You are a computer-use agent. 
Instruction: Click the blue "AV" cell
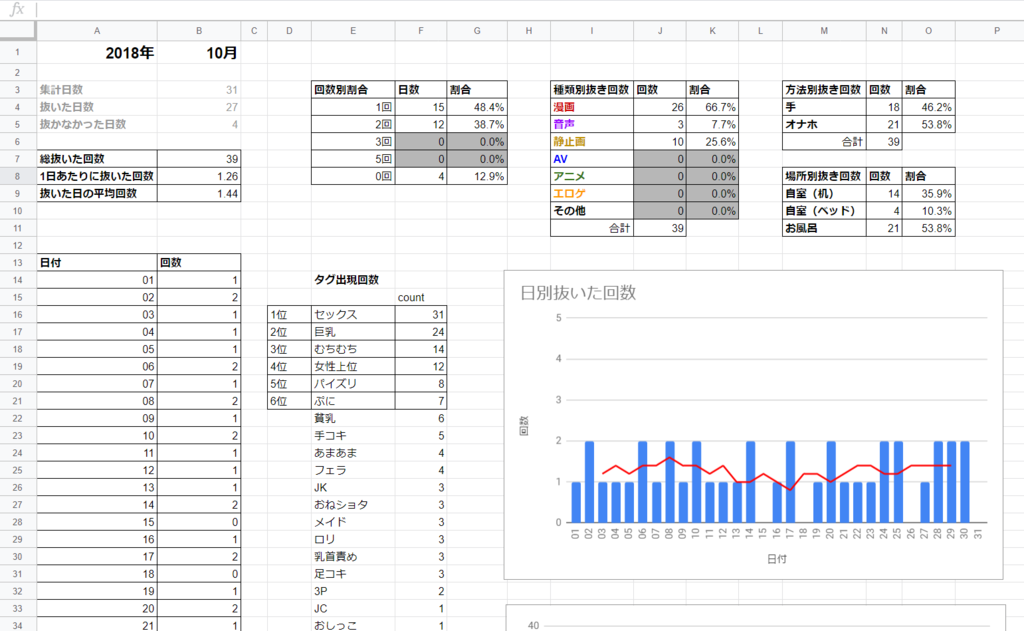[592, 159]
